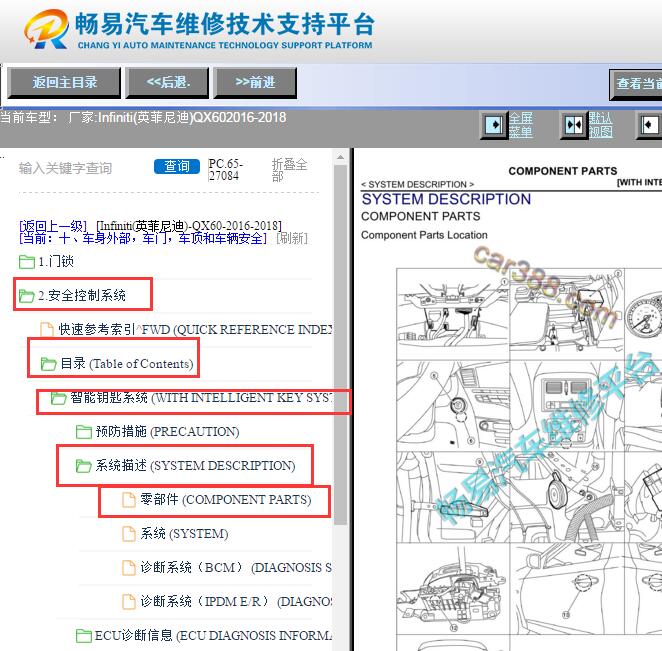
Task: Collapse the 2.安全控制系统 folder icon
Action: click(27, 296)
